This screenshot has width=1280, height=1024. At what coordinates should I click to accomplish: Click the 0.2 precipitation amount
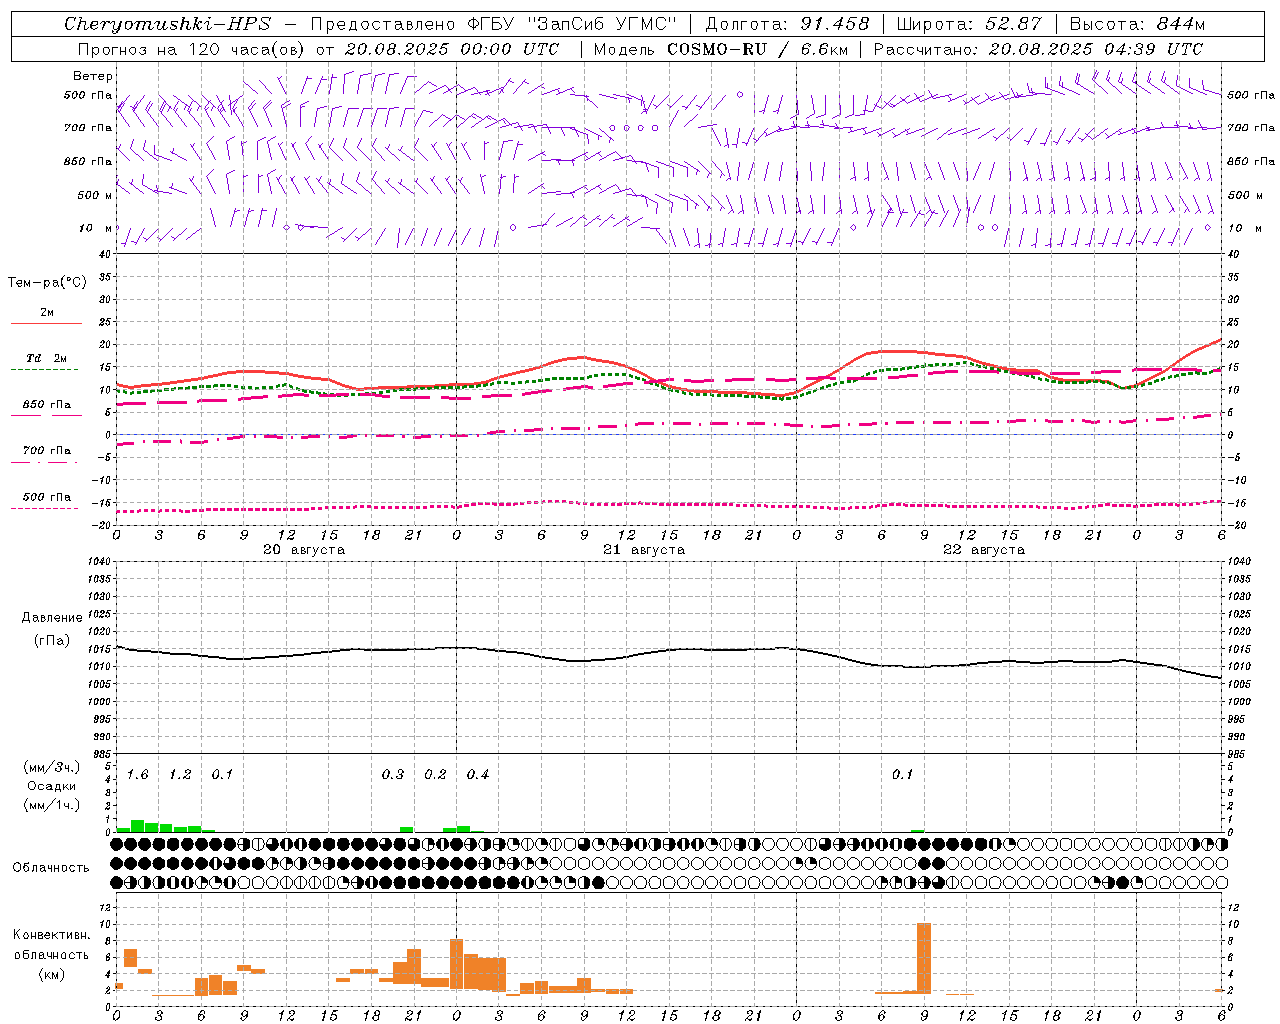click(x=435, y=775)
